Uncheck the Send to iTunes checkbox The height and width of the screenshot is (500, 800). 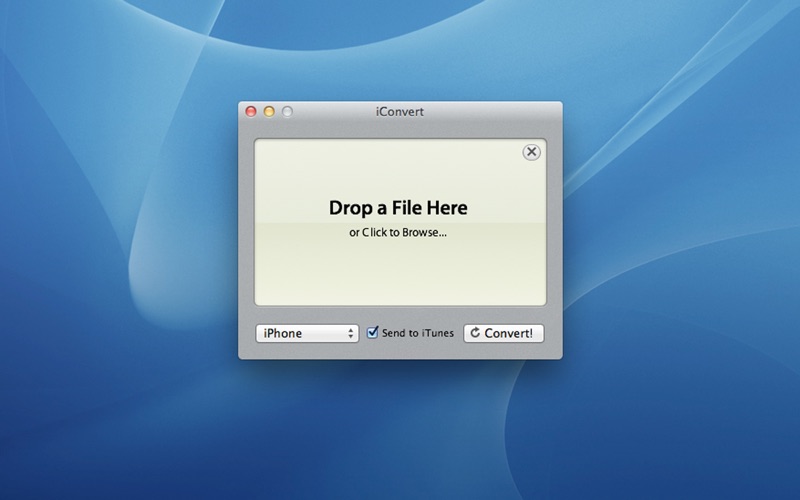tap(372, 333)
